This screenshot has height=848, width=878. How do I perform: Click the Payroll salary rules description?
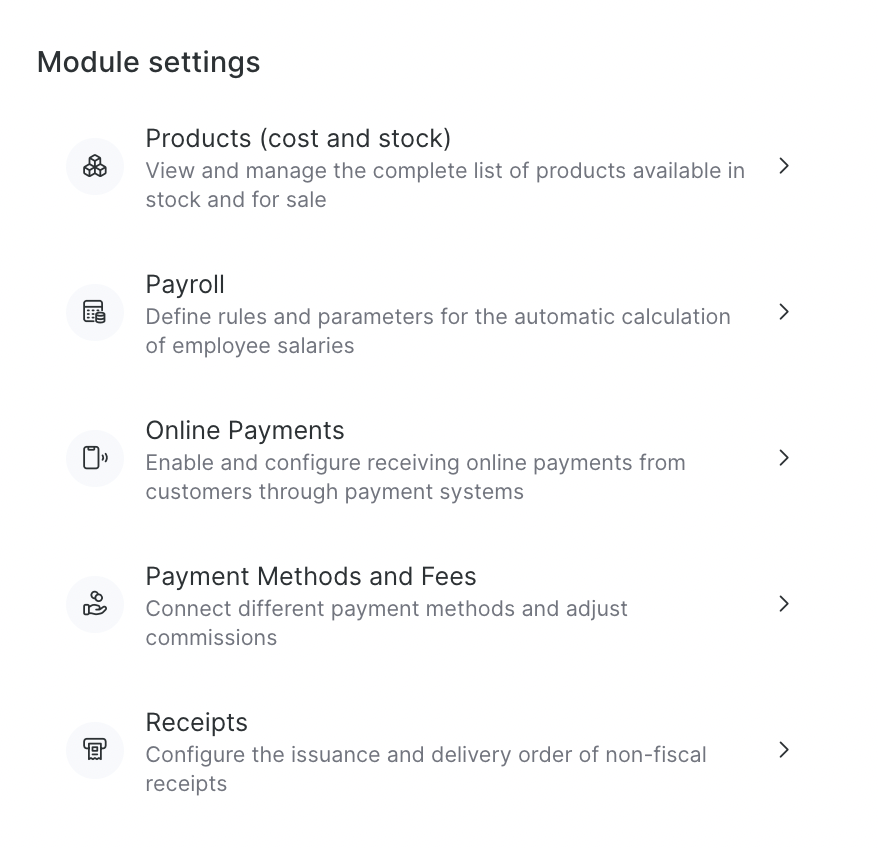coord(438,331)
